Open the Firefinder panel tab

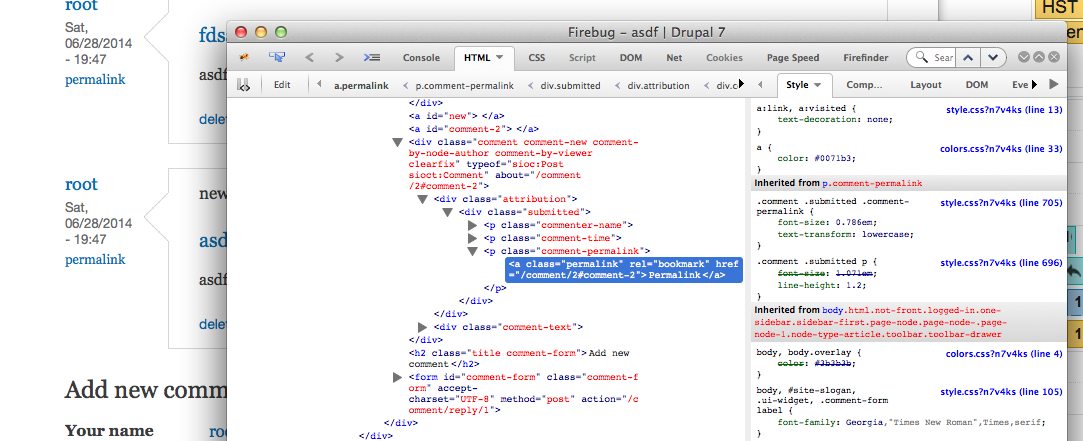click(x=865, y=58)
